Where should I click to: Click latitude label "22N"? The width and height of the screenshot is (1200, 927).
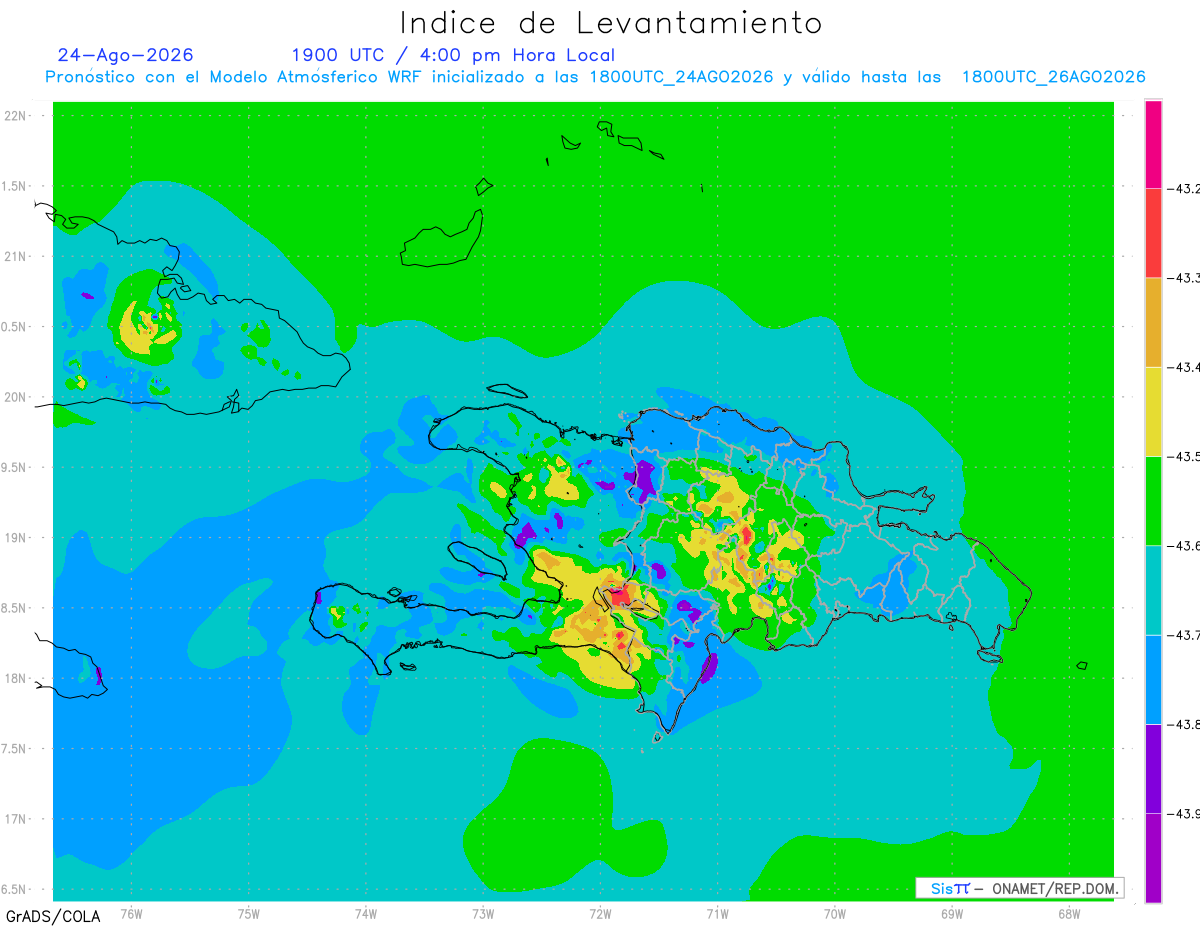(x=15, y=116)
